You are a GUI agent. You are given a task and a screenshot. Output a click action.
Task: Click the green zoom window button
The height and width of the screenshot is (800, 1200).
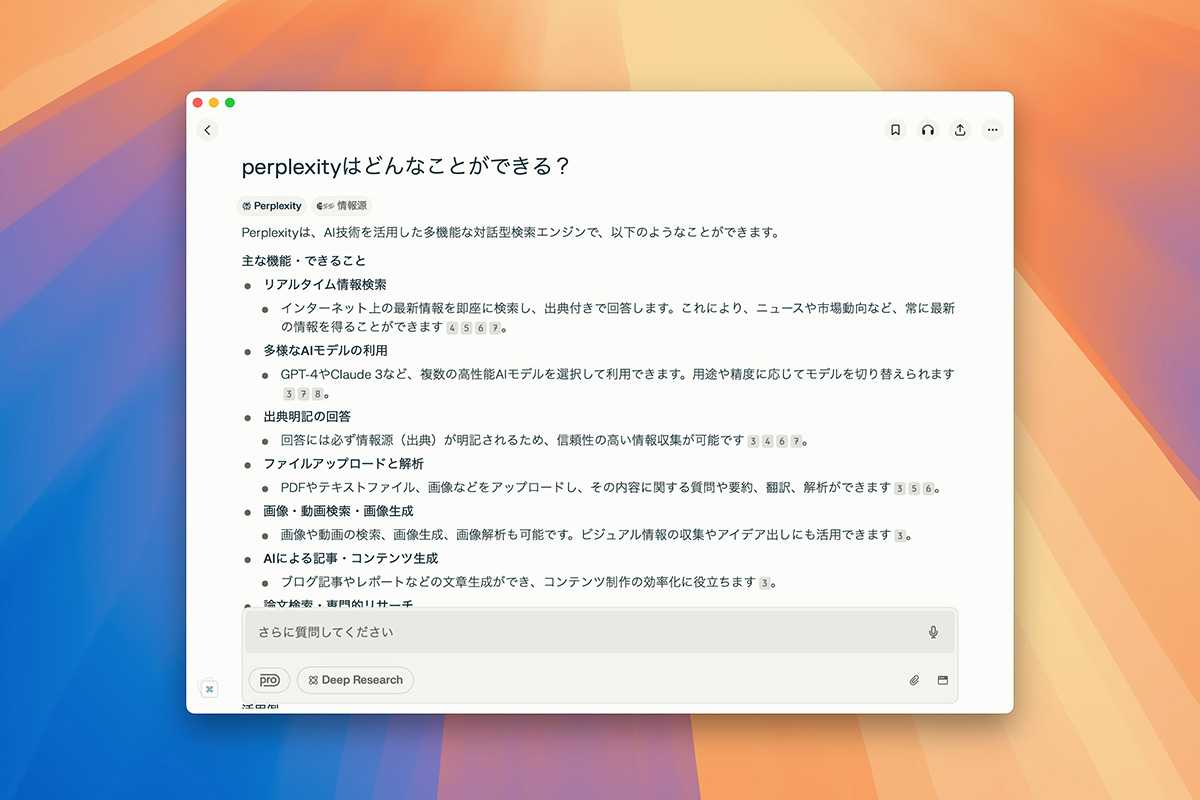point(230,102)
